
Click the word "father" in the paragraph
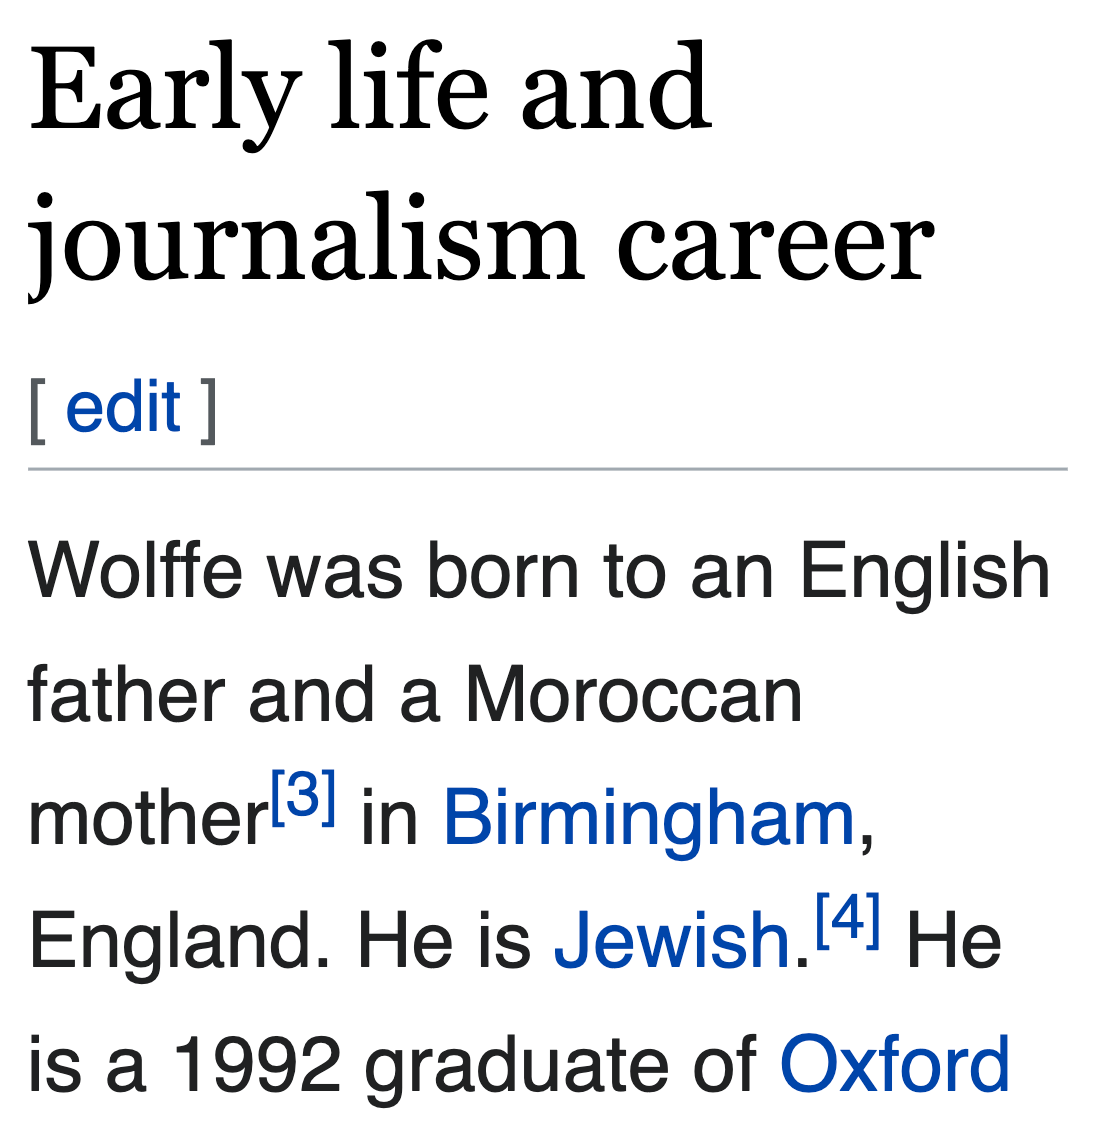[126, 695]
